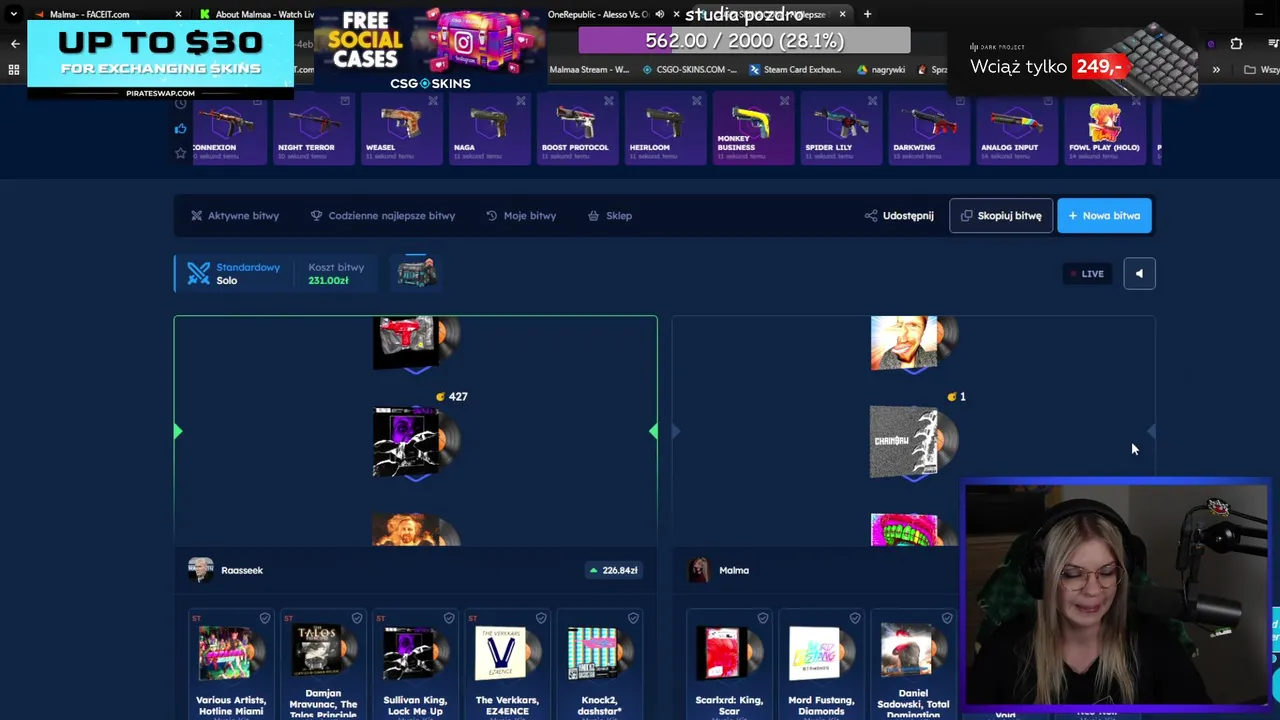Open the Naga skin drop card
Viewport: 1280px width, 720px height.
489,128
